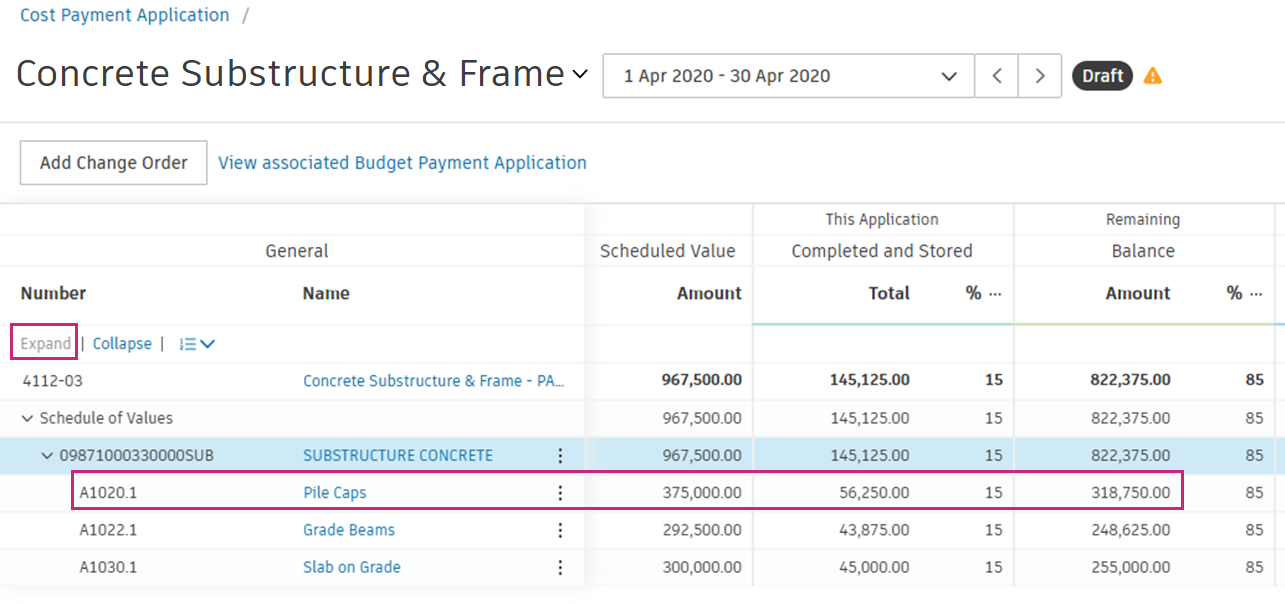Screen dimensions: 1285x604
Task: Go to previous application period arrow
Action: click(997, 76)
